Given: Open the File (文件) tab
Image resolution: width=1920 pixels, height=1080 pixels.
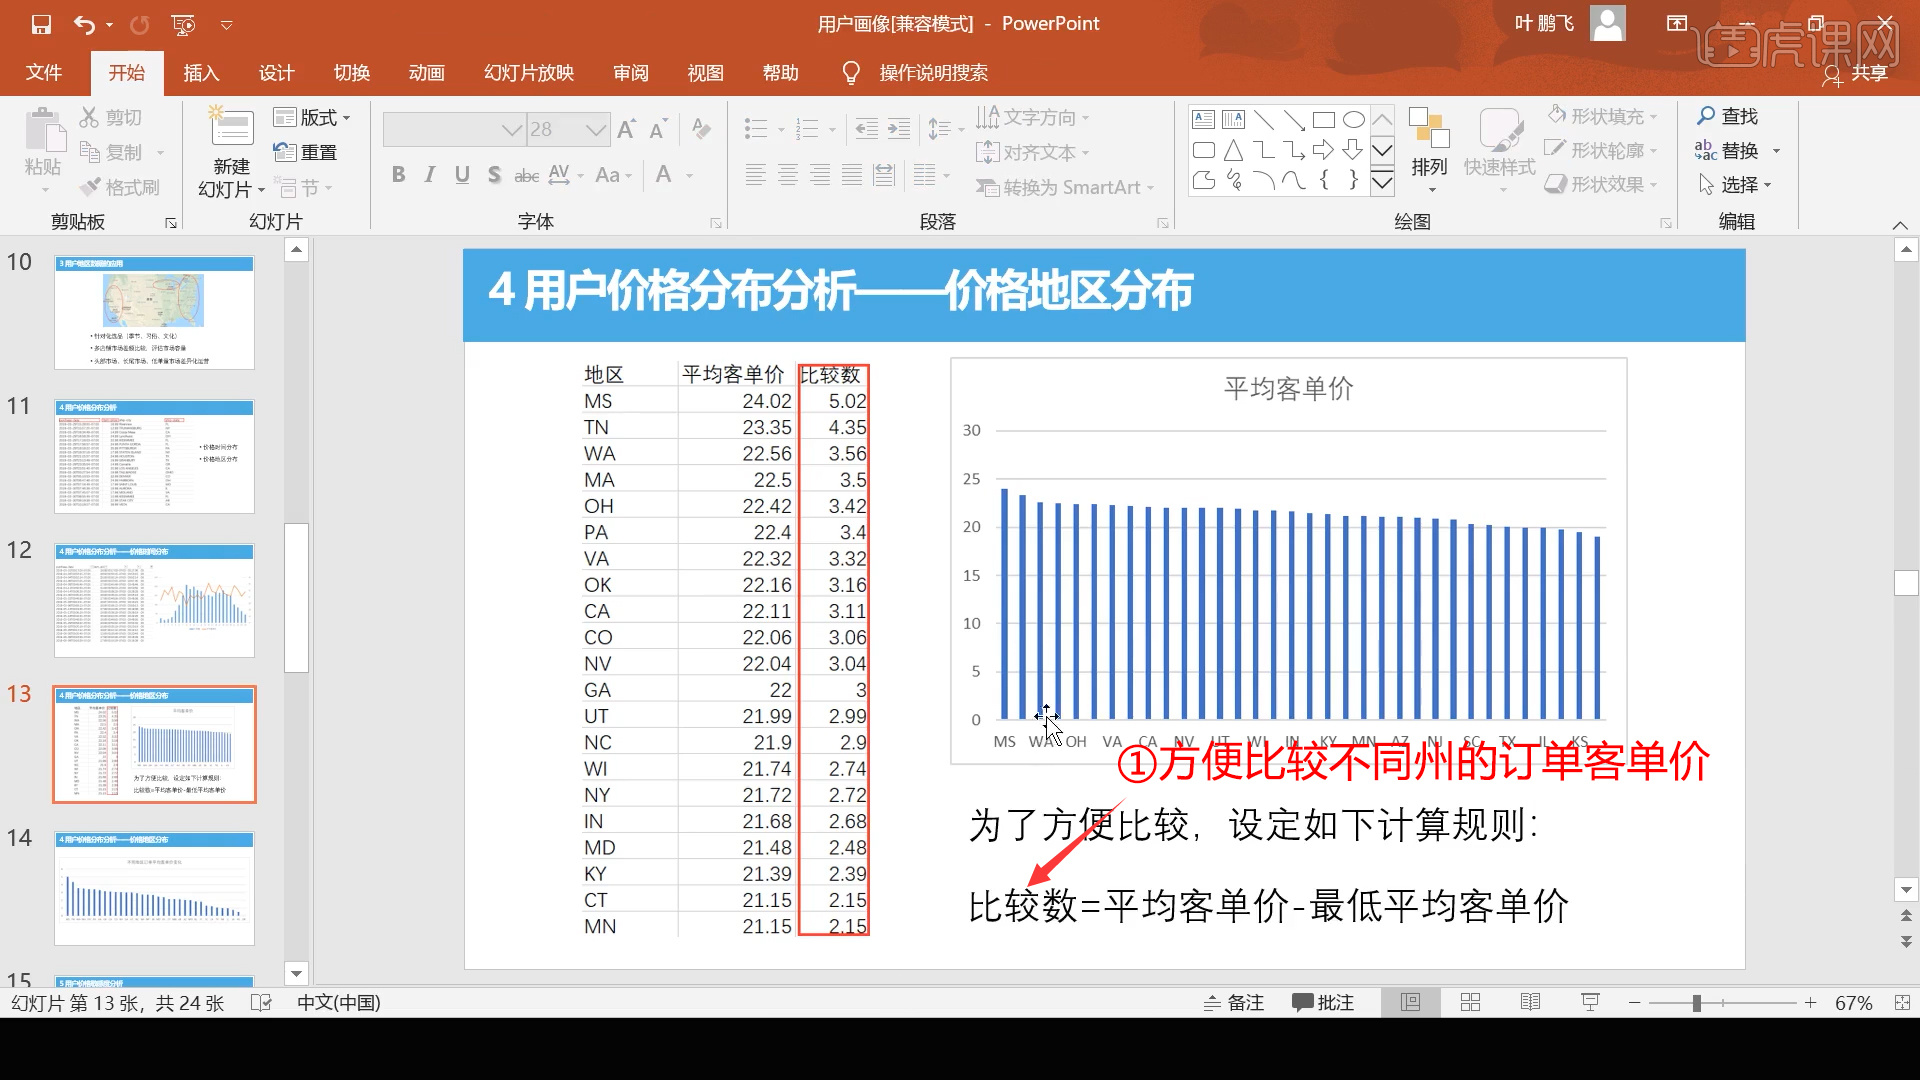Looking at the screenshot, I should click(x=43, y=73).
